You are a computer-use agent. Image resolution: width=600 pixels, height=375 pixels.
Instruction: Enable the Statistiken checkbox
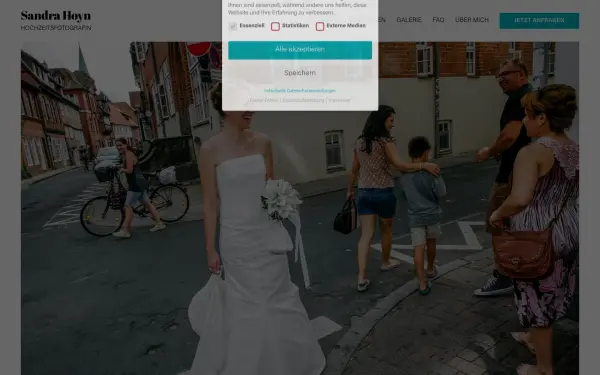coord(275,26)
